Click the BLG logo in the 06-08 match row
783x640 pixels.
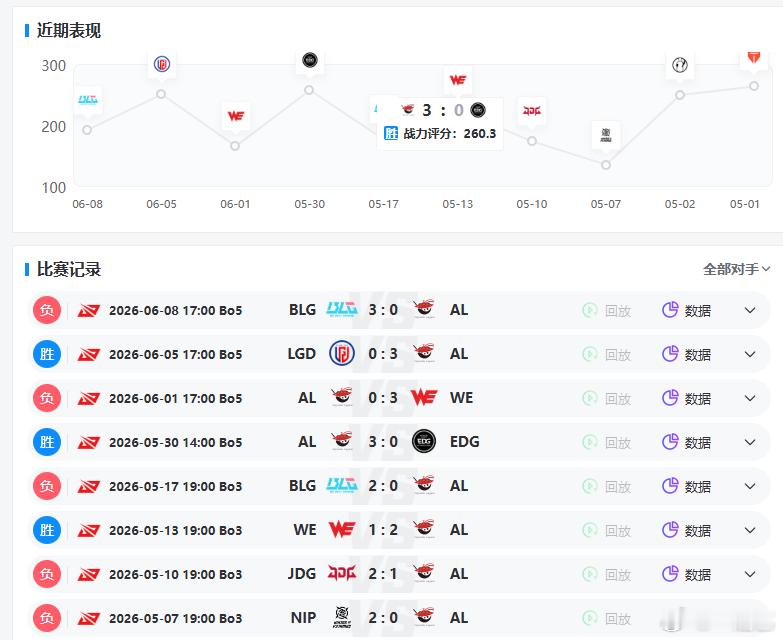pos(342,309)
